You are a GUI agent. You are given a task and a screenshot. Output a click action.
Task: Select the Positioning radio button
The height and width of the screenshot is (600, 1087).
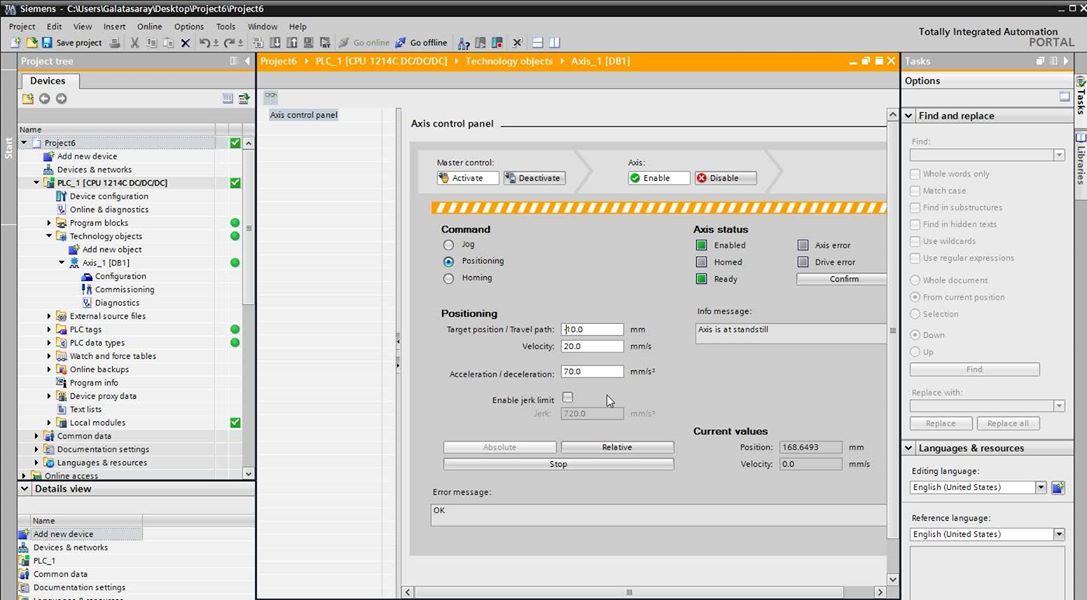(449, 261)
